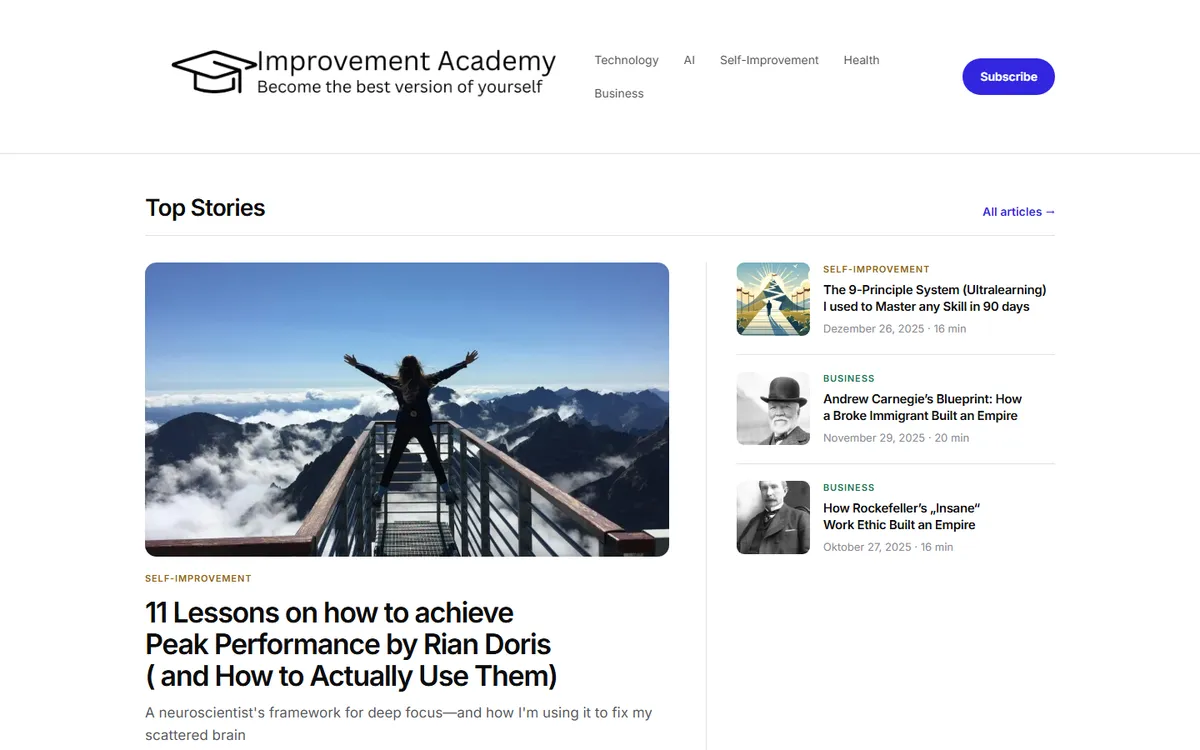Follow the All articles link
This screenshot has width=1200, height=750.
click(x=1019, y=212)
